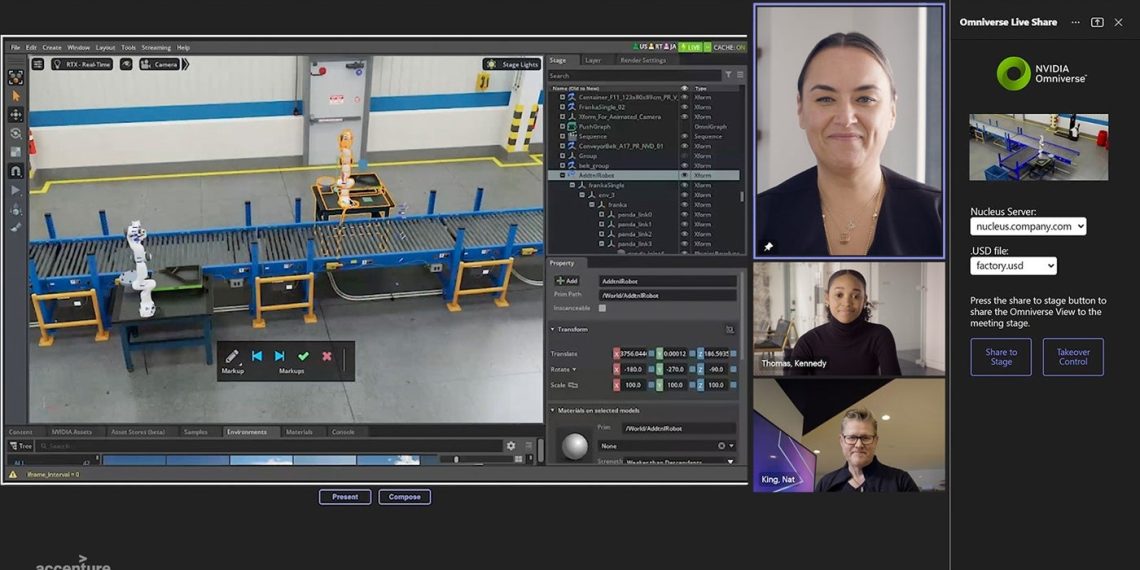The height and width of the screenshot is (570, 1140).
Task: Click the green LIVE session button
Action: (x=691, y=47)
